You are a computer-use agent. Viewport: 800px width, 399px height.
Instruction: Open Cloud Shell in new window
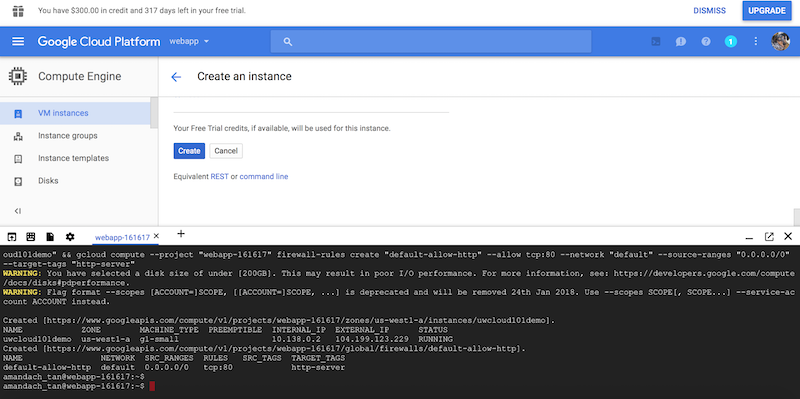769,236
